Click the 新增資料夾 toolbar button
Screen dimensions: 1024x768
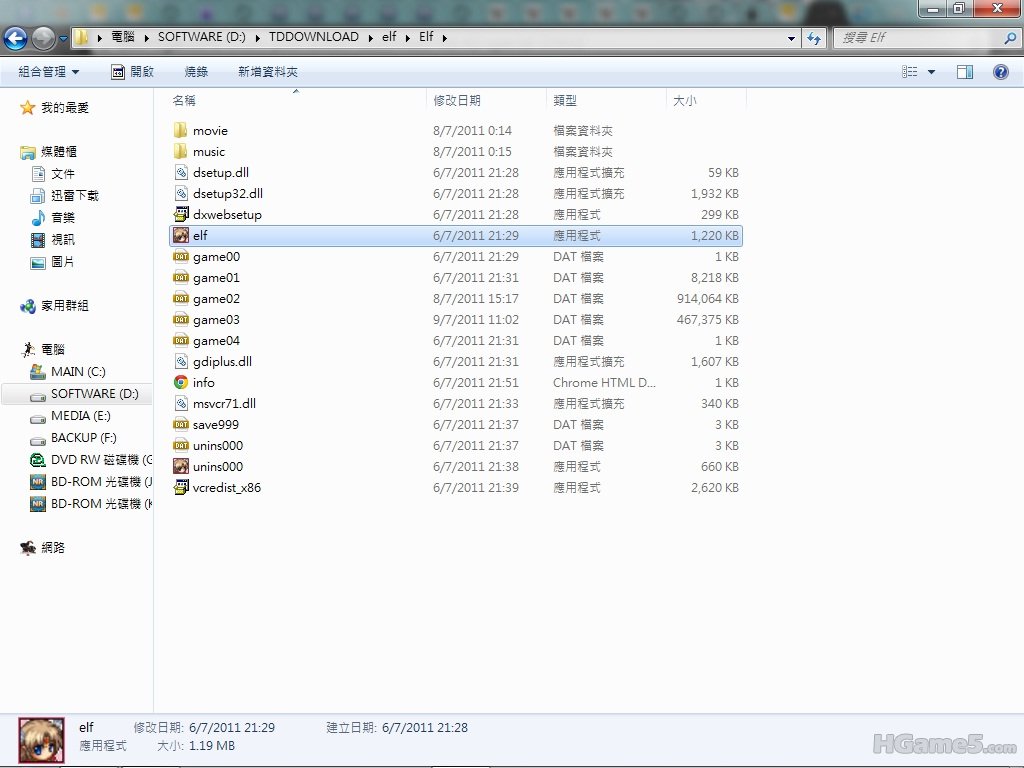(268, 72)
